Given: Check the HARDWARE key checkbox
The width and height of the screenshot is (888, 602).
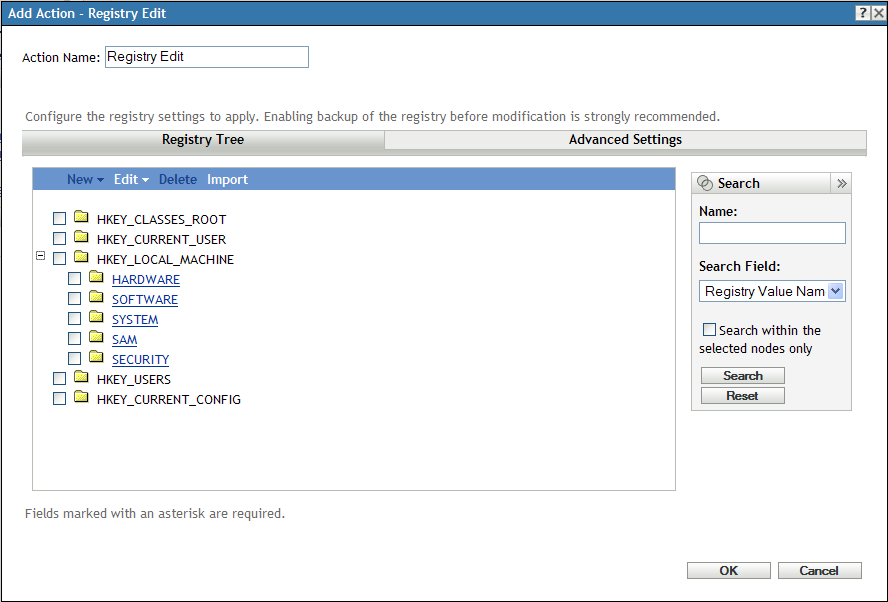Looking at the screenshot, I should (74, 279).
